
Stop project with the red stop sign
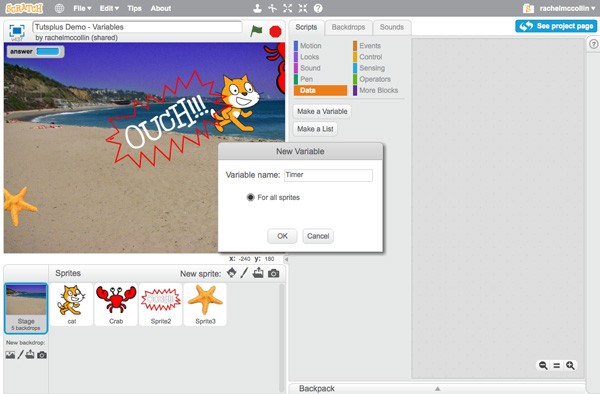click(x=275, y=31)
